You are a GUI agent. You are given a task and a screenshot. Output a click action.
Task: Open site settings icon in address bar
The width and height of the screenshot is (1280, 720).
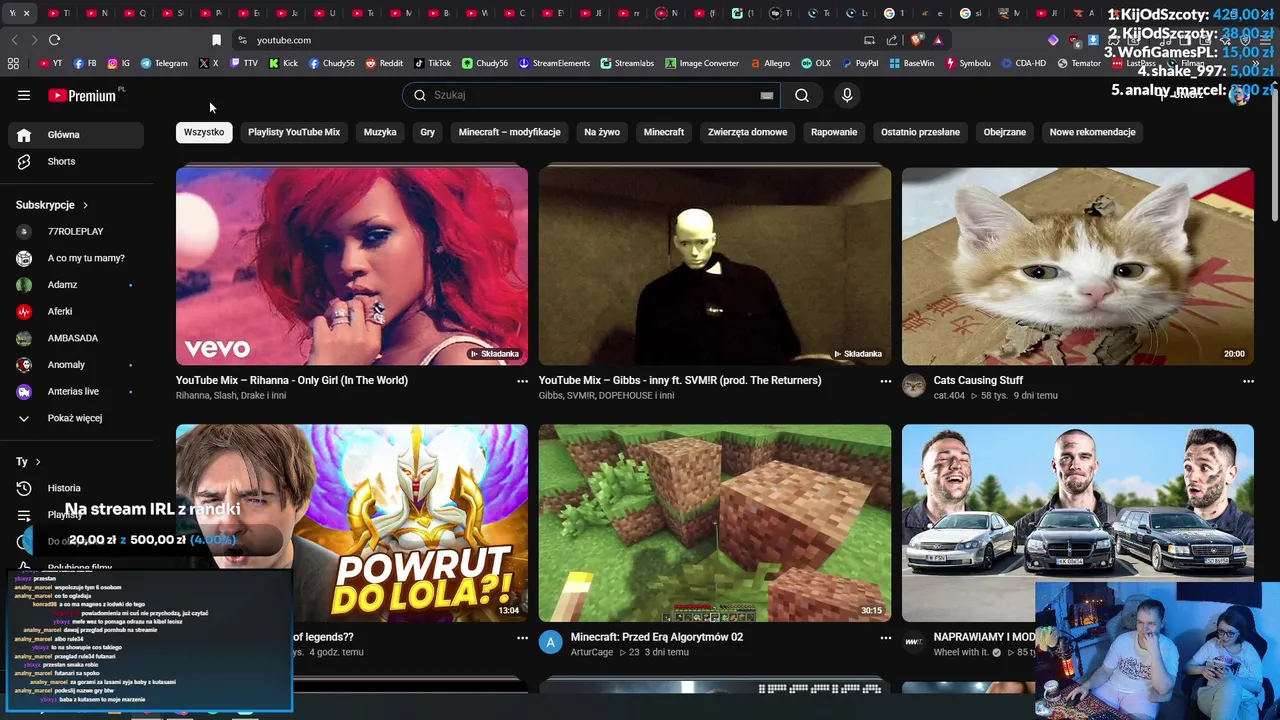coord(242,40)
